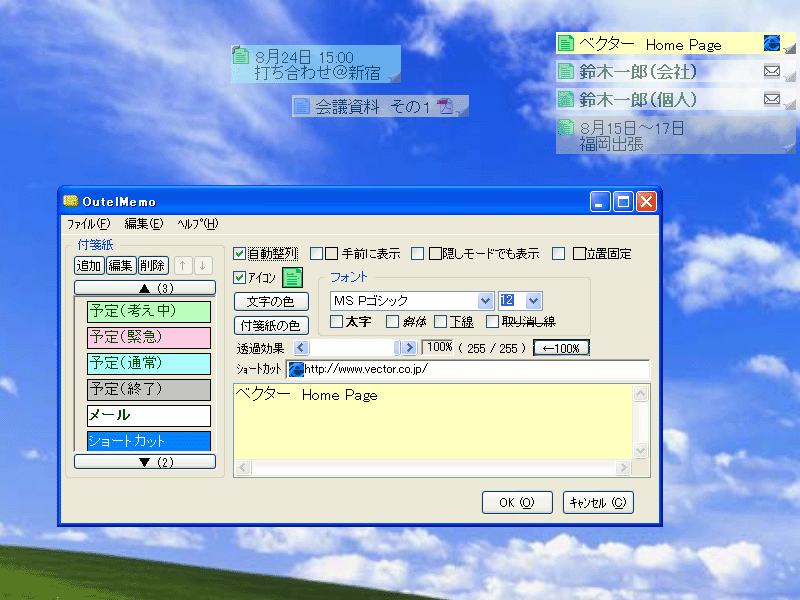Click the PDF icon on 会議資料 その1 sticky
The width and height of the screenshot is (800, 600).
pyautogui.click(x=445, y=106)
